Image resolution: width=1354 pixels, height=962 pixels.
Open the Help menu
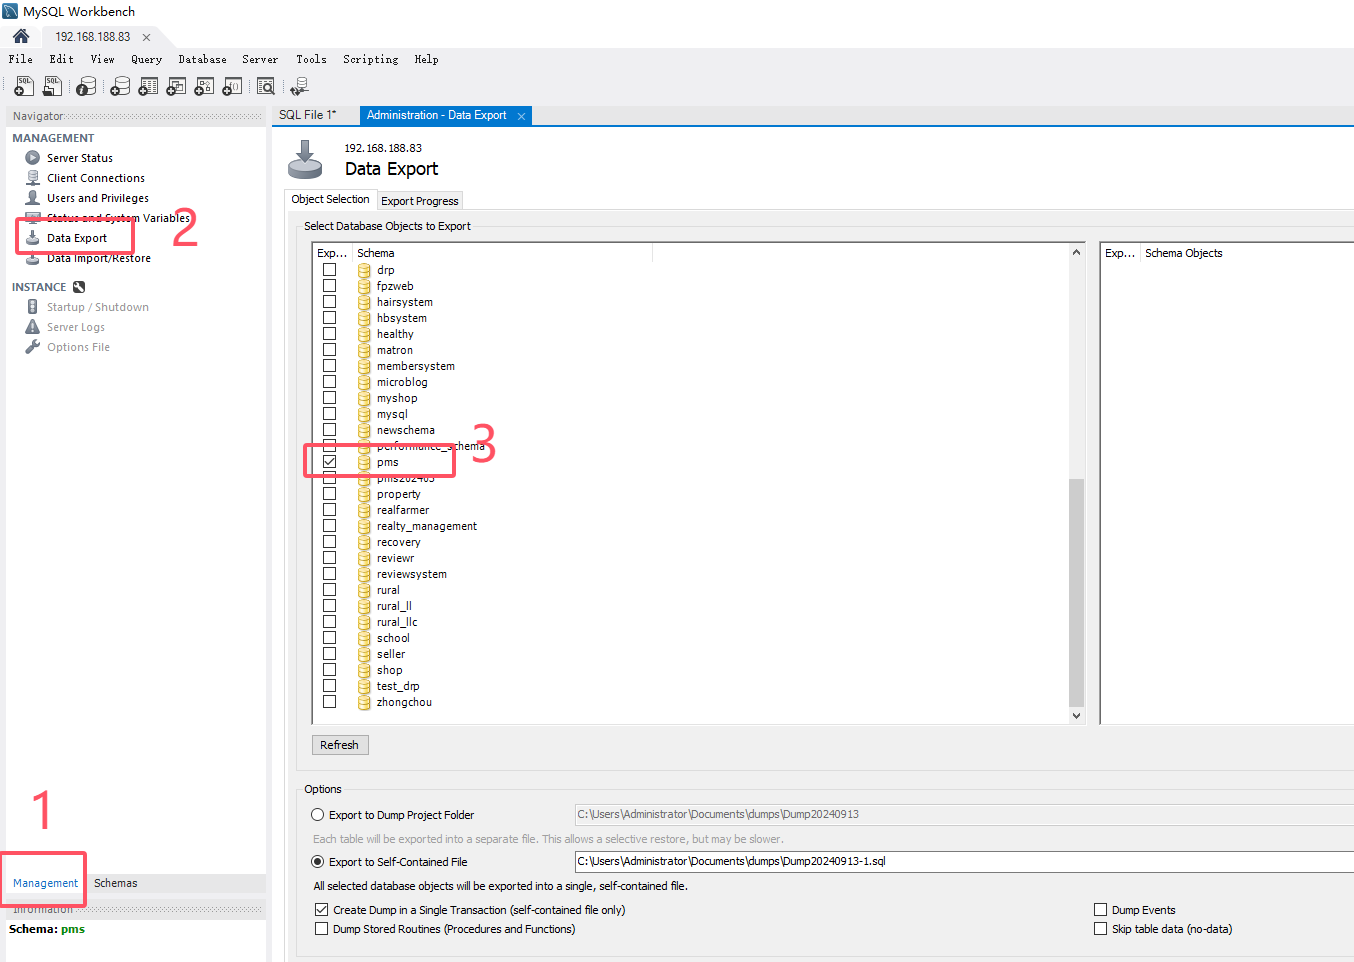coord(427,59)
